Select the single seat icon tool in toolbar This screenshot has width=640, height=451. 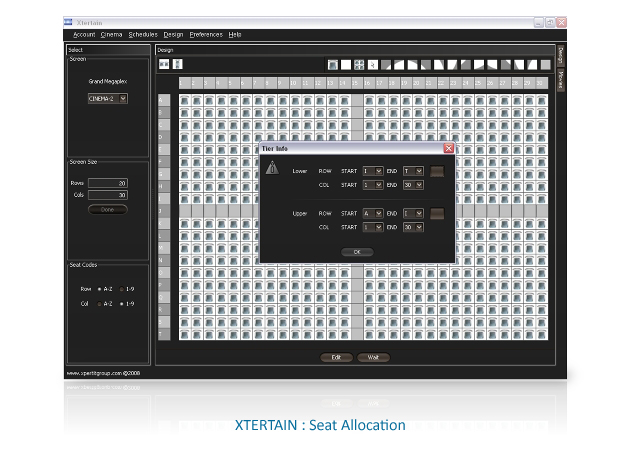[x=333, y=64]
